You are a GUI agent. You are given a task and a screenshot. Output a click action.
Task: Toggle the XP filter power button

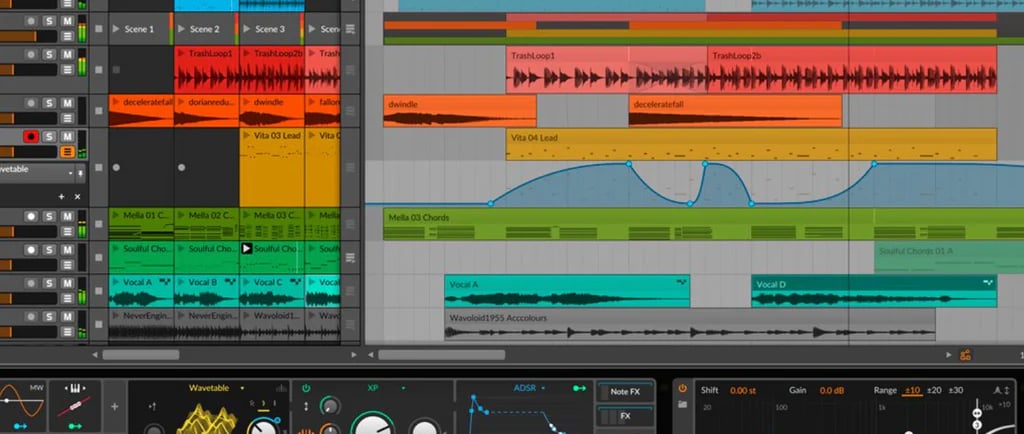pos(306,388)
